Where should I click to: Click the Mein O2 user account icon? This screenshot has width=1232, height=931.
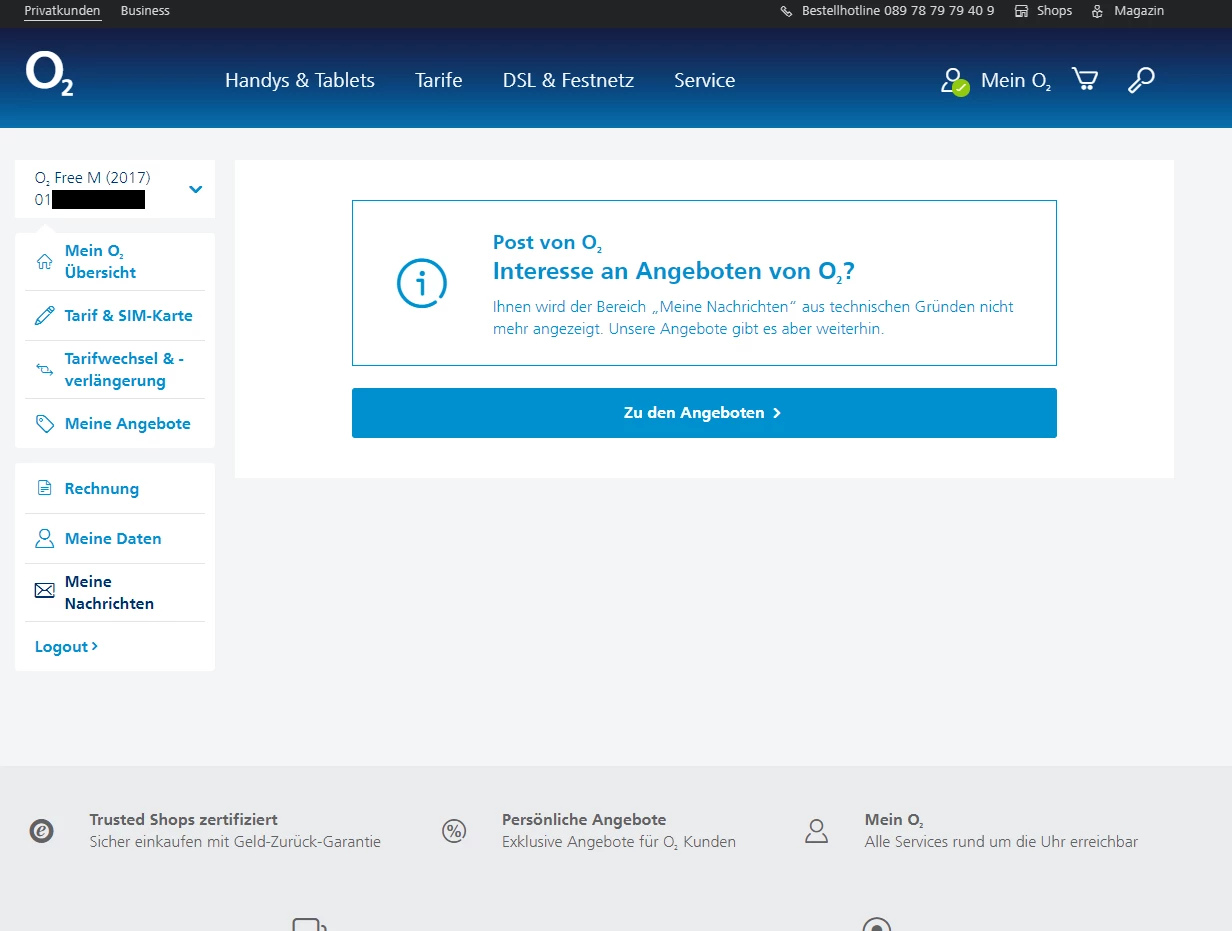954,81
